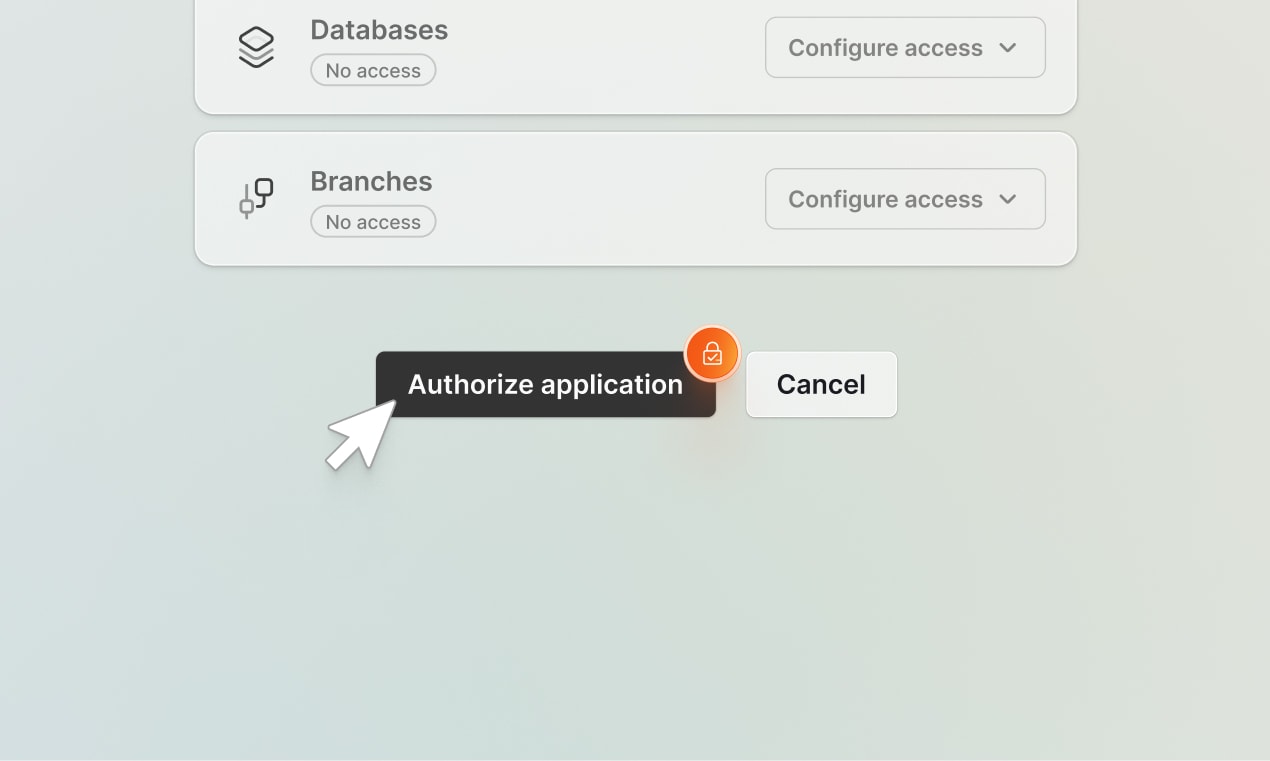Select the Branches section row
1270x761 pixels.
635,198
